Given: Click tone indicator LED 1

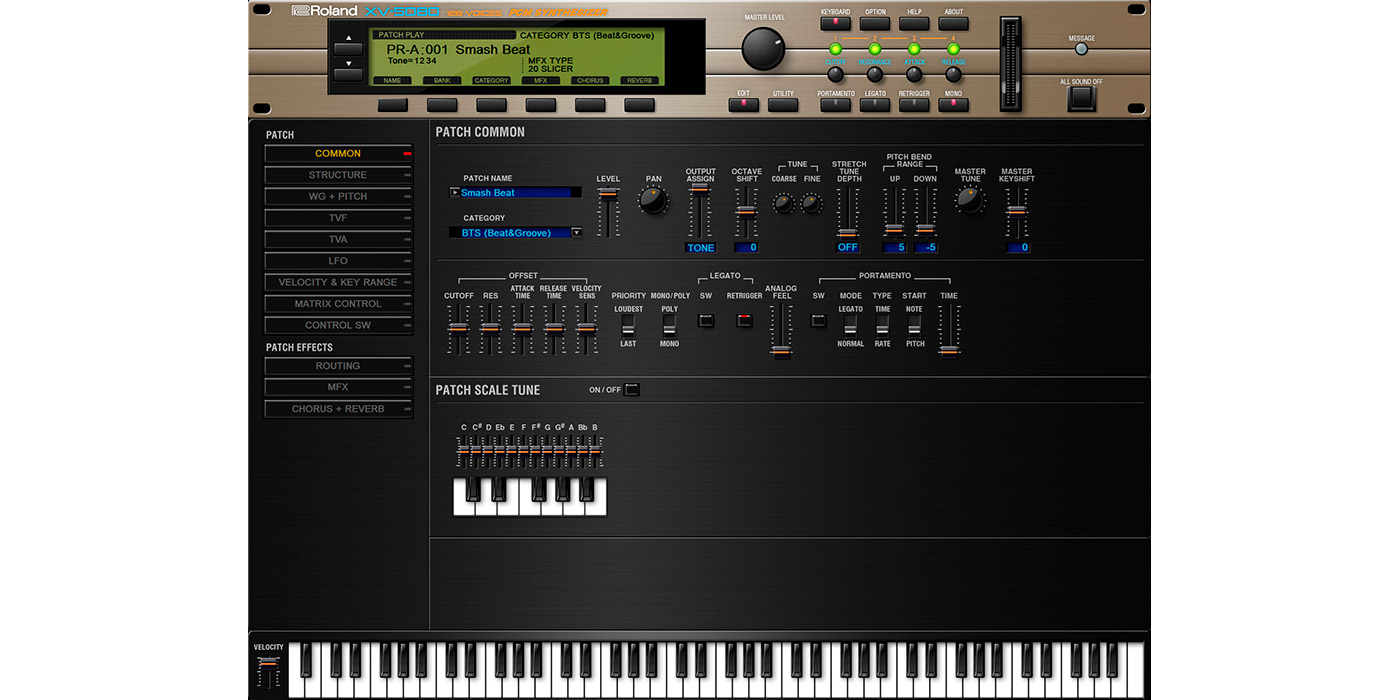Looking at the screenshot, I should pyautogui.click(x=835, y=48).
